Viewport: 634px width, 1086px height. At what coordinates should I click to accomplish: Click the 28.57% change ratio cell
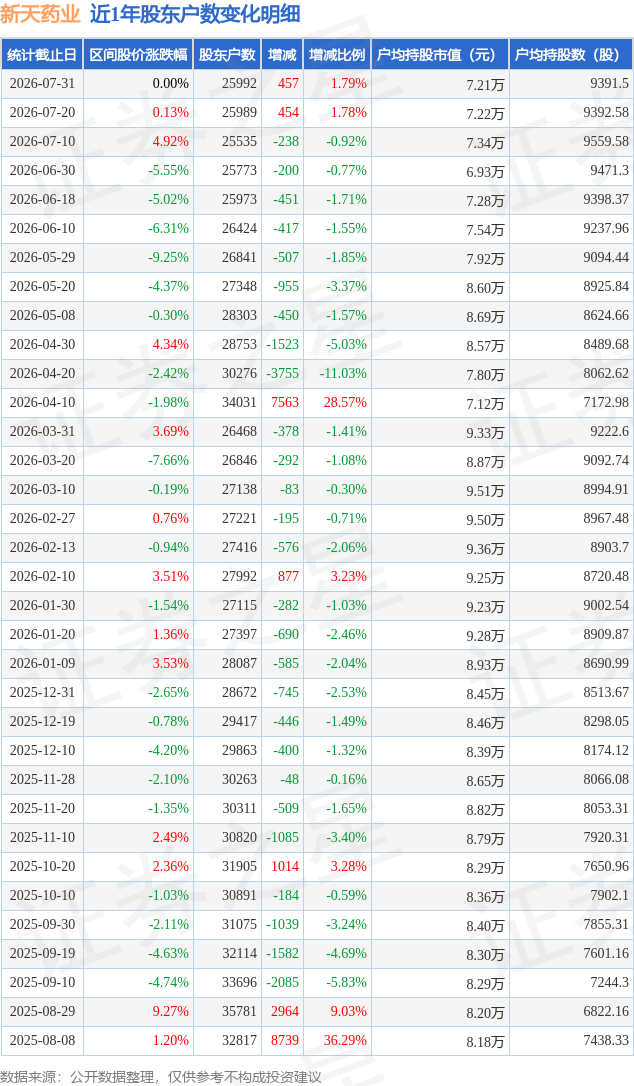345,402
